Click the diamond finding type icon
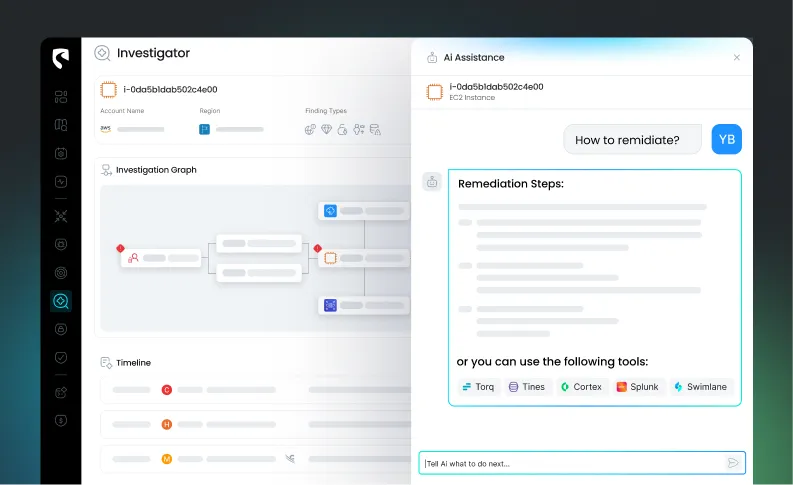This screenshot has width=793, height=485. (x=327, y=129)
